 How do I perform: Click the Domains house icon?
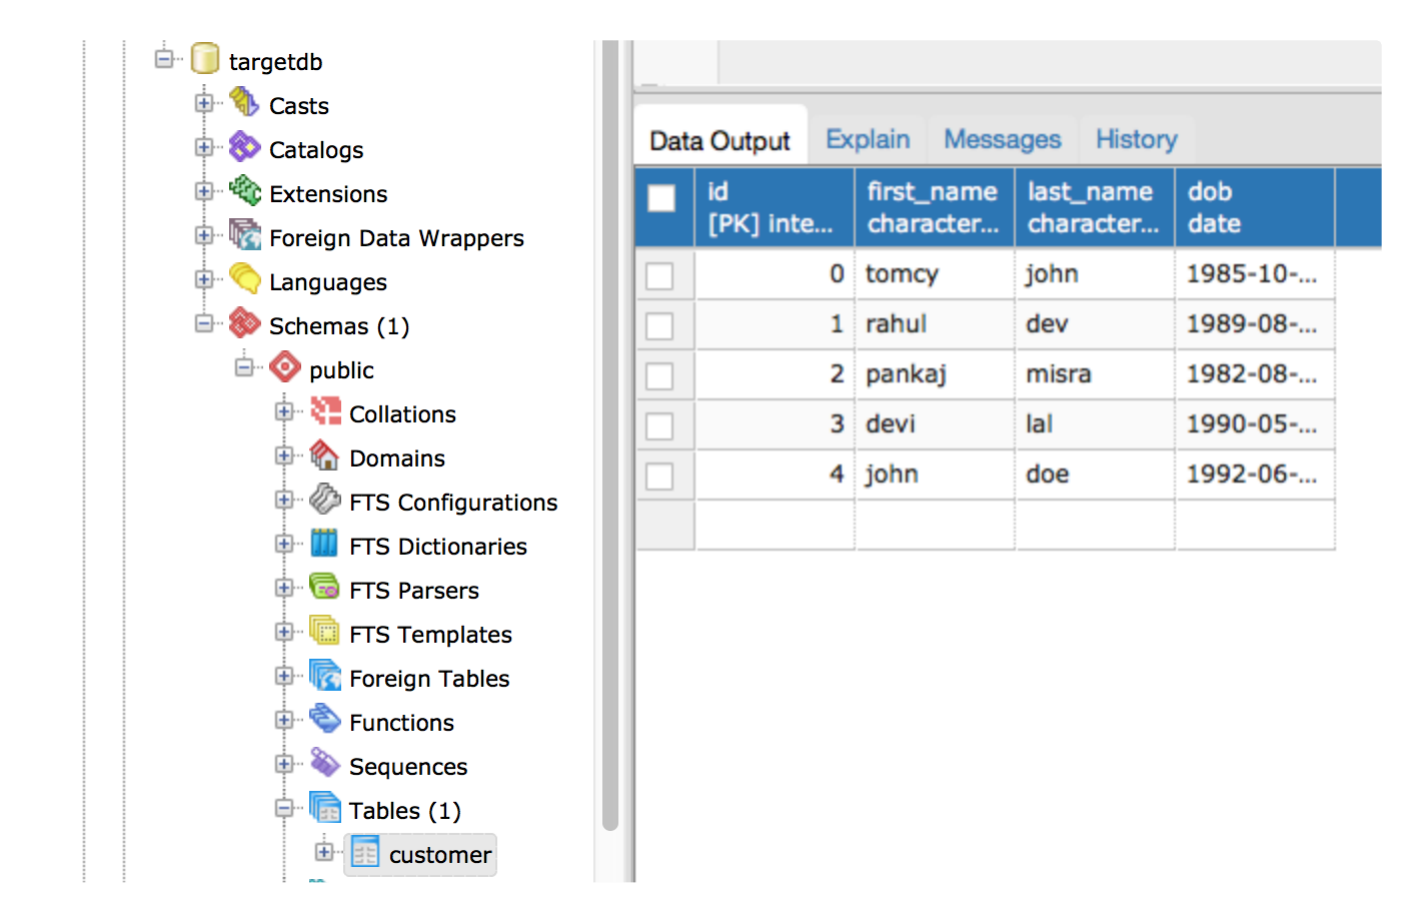(324, 456)
